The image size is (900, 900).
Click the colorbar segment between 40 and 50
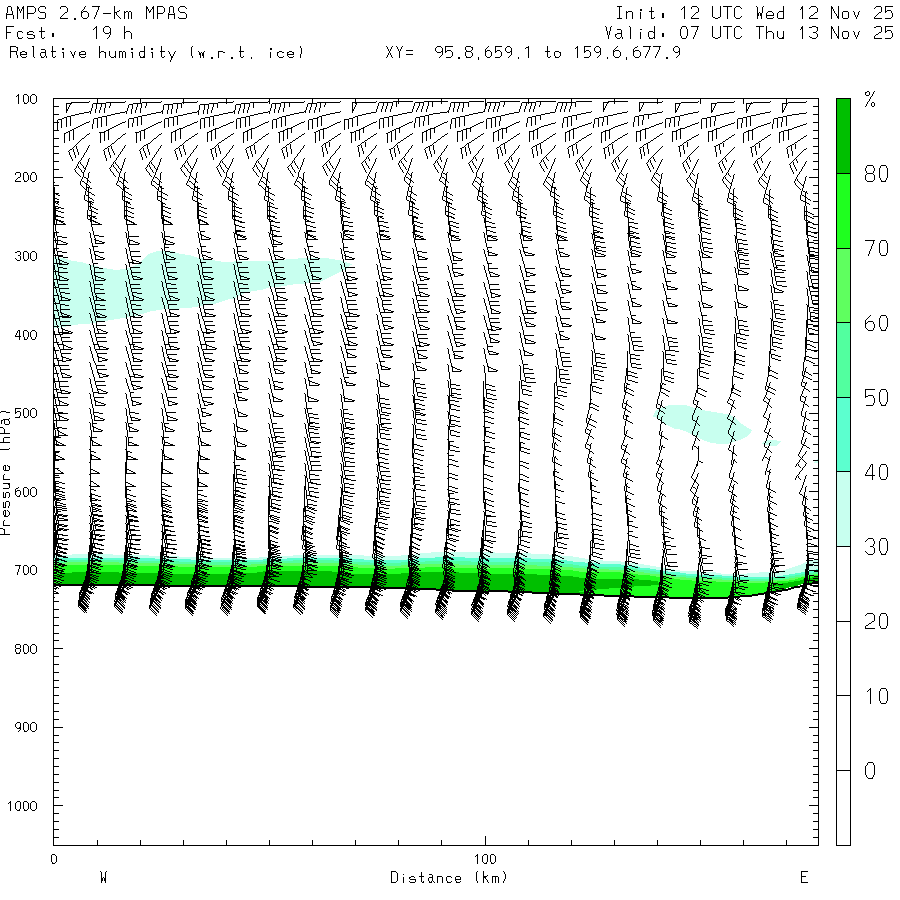(843, 435)
